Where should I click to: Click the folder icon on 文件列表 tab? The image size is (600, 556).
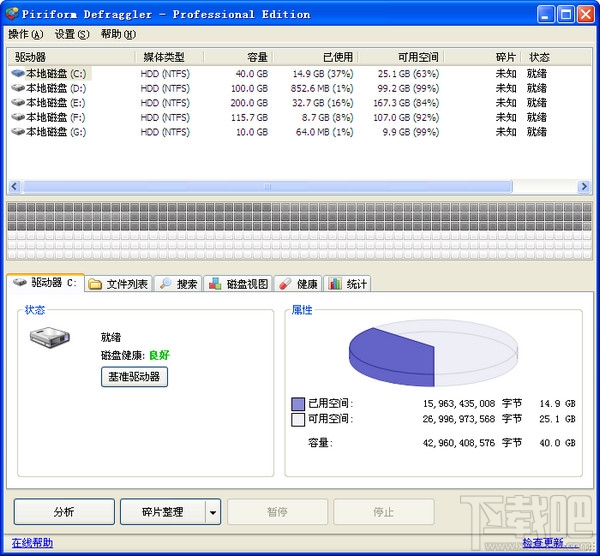click(95, 284)
